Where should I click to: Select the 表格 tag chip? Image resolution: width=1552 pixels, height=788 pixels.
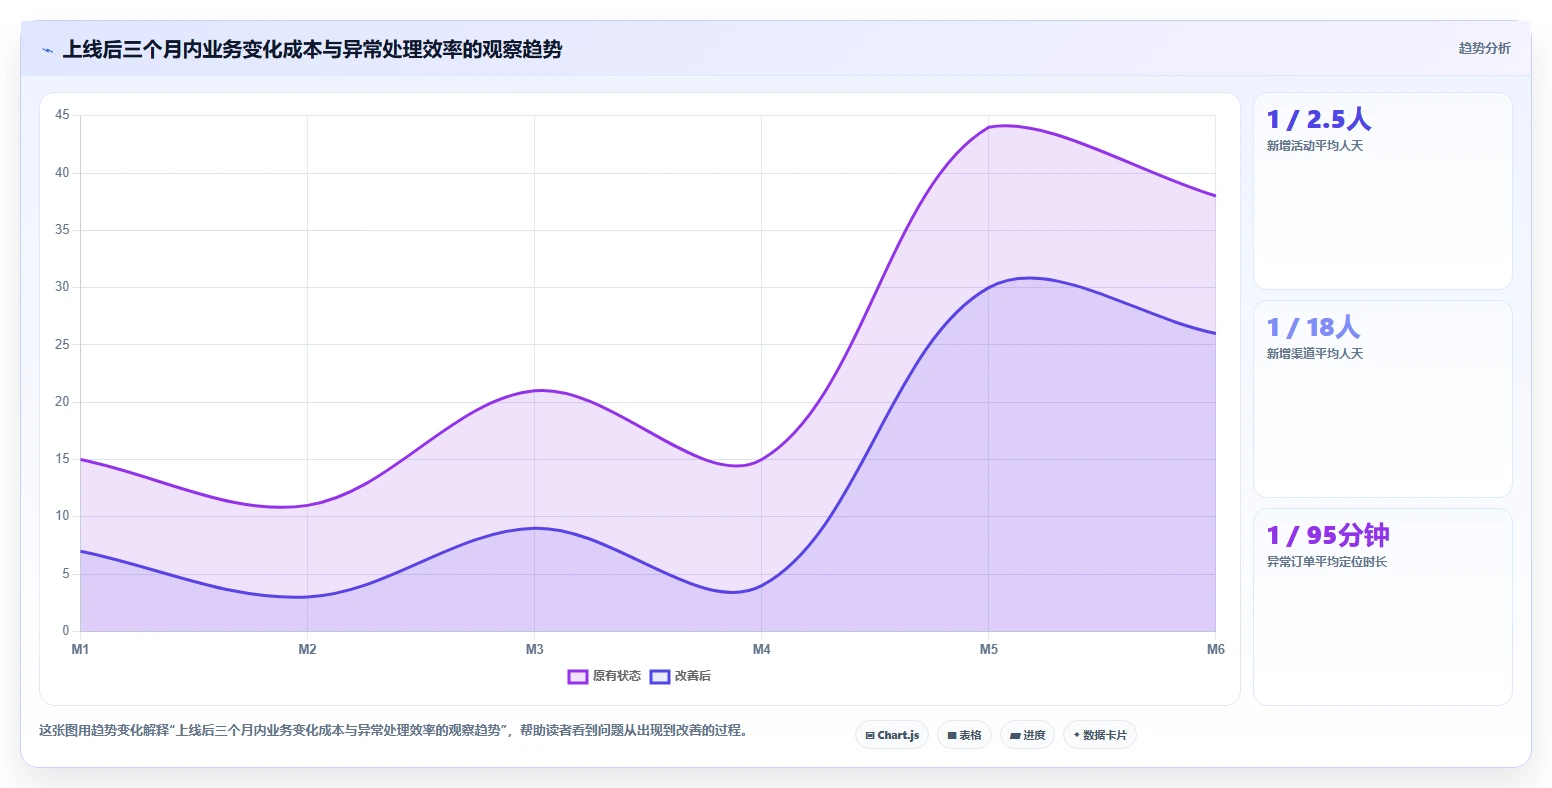click(964, 735)
